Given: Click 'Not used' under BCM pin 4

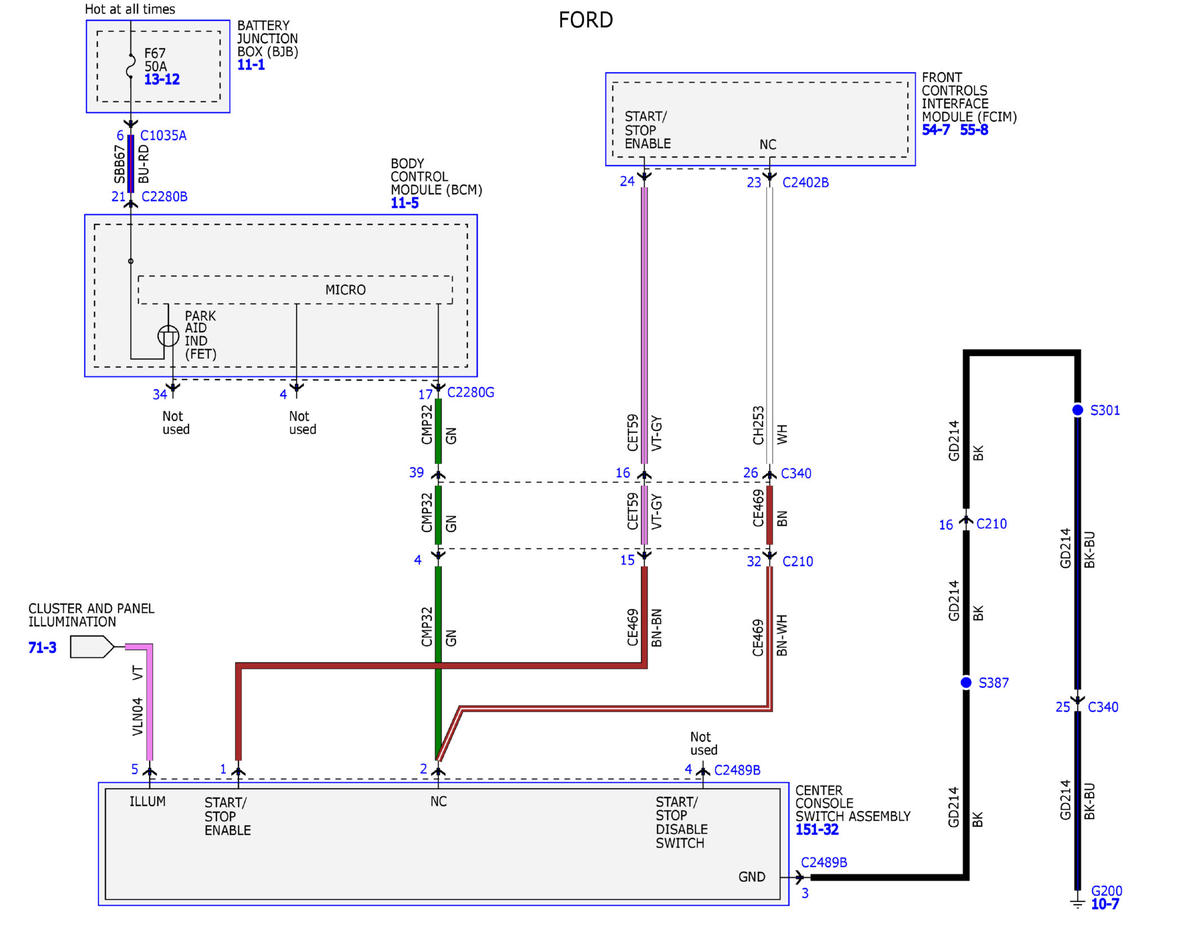Looking at the screenshot, I should tap(302, 423).
